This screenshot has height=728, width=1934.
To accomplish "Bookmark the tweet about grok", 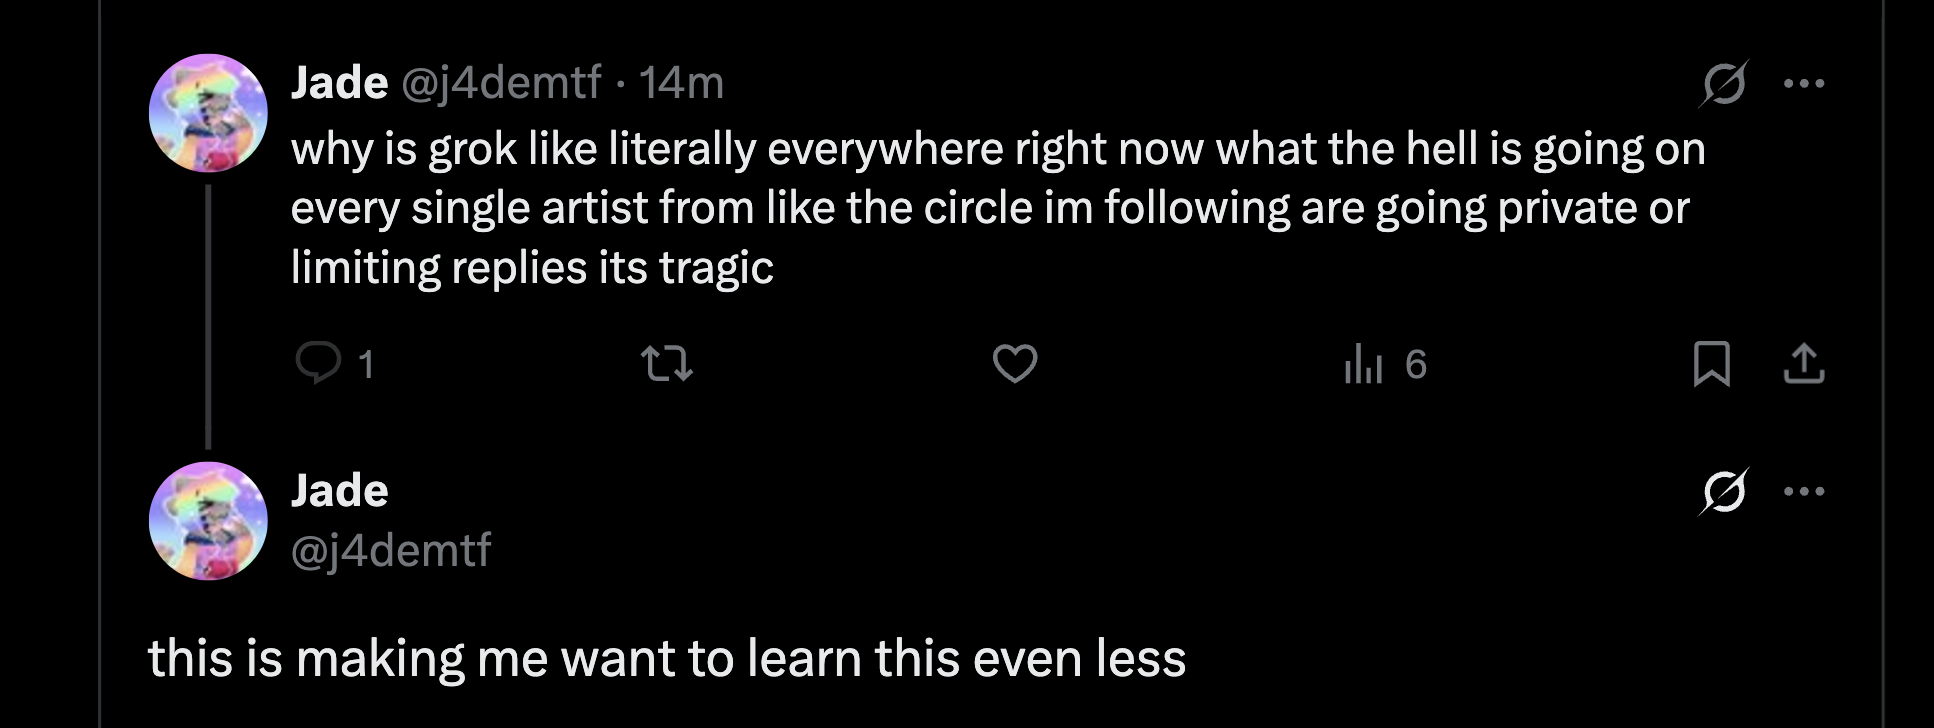I will 1711,363.
